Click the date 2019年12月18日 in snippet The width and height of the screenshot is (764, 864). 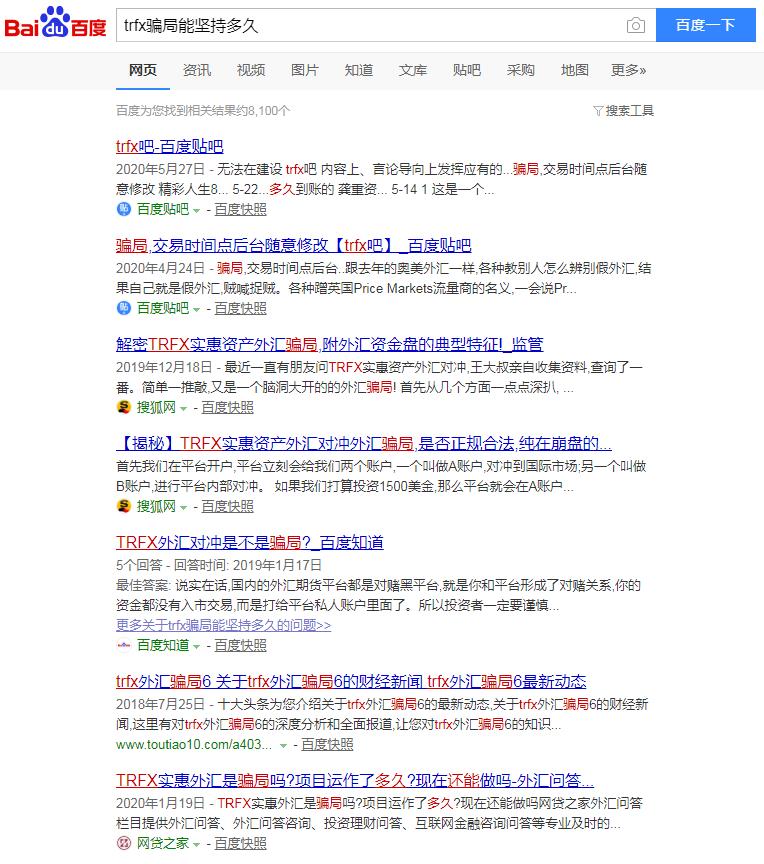coord(164,367)
